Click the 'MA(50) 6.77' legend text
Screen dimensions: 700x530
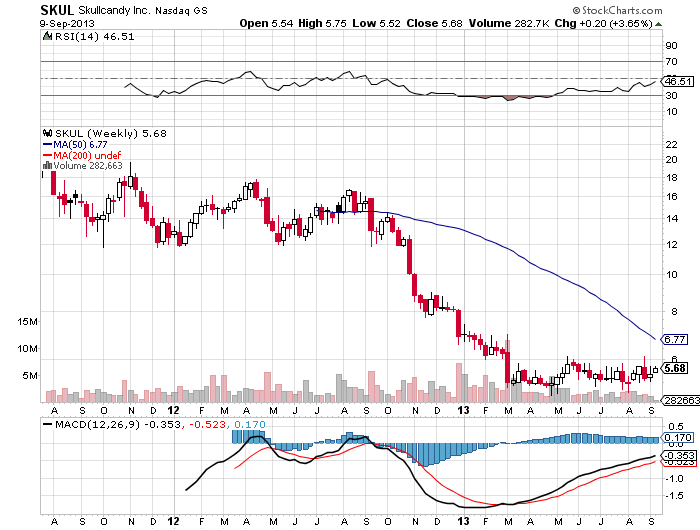(80, 145)
